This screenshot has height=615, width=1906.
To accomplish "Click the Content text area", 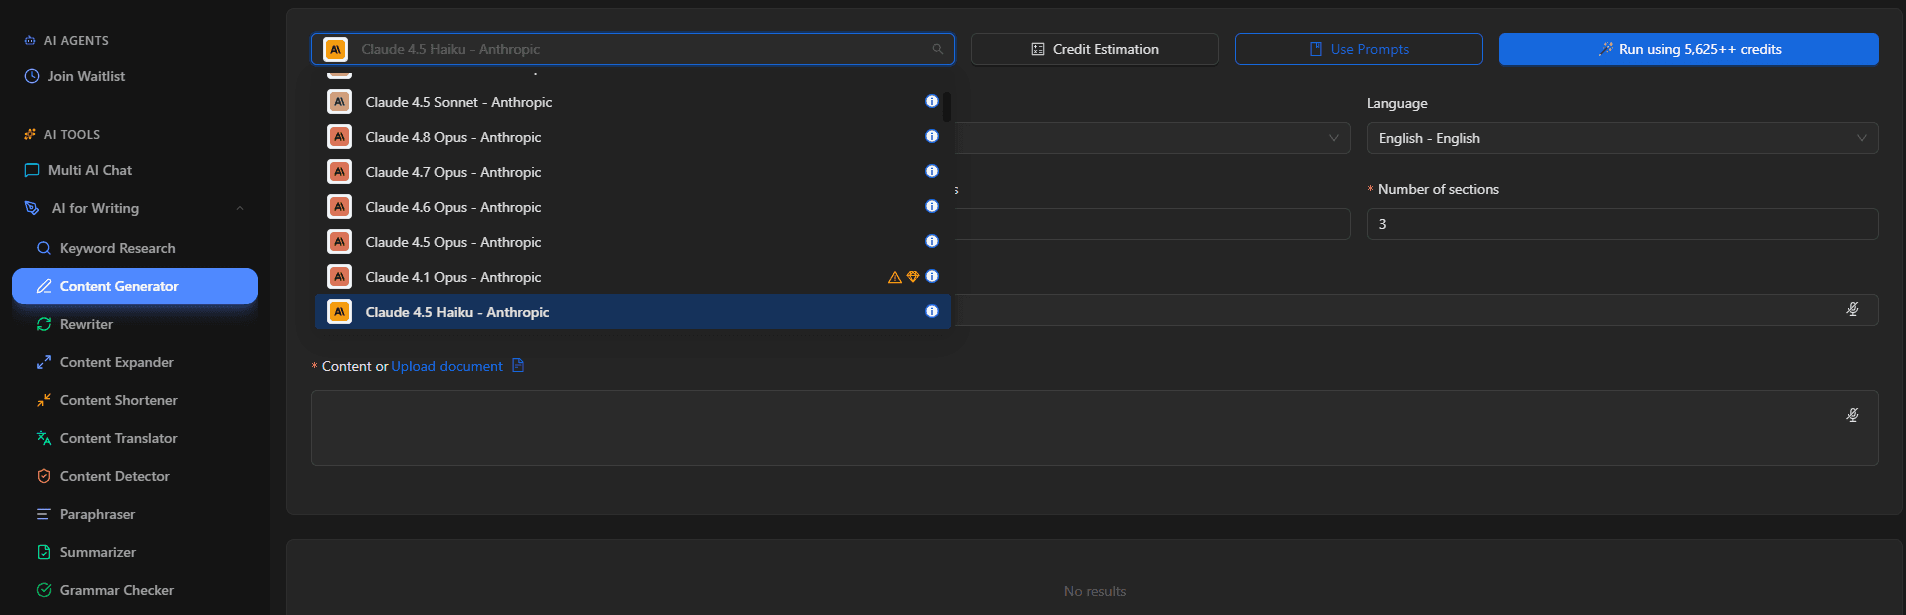I will click(1095, 428).
